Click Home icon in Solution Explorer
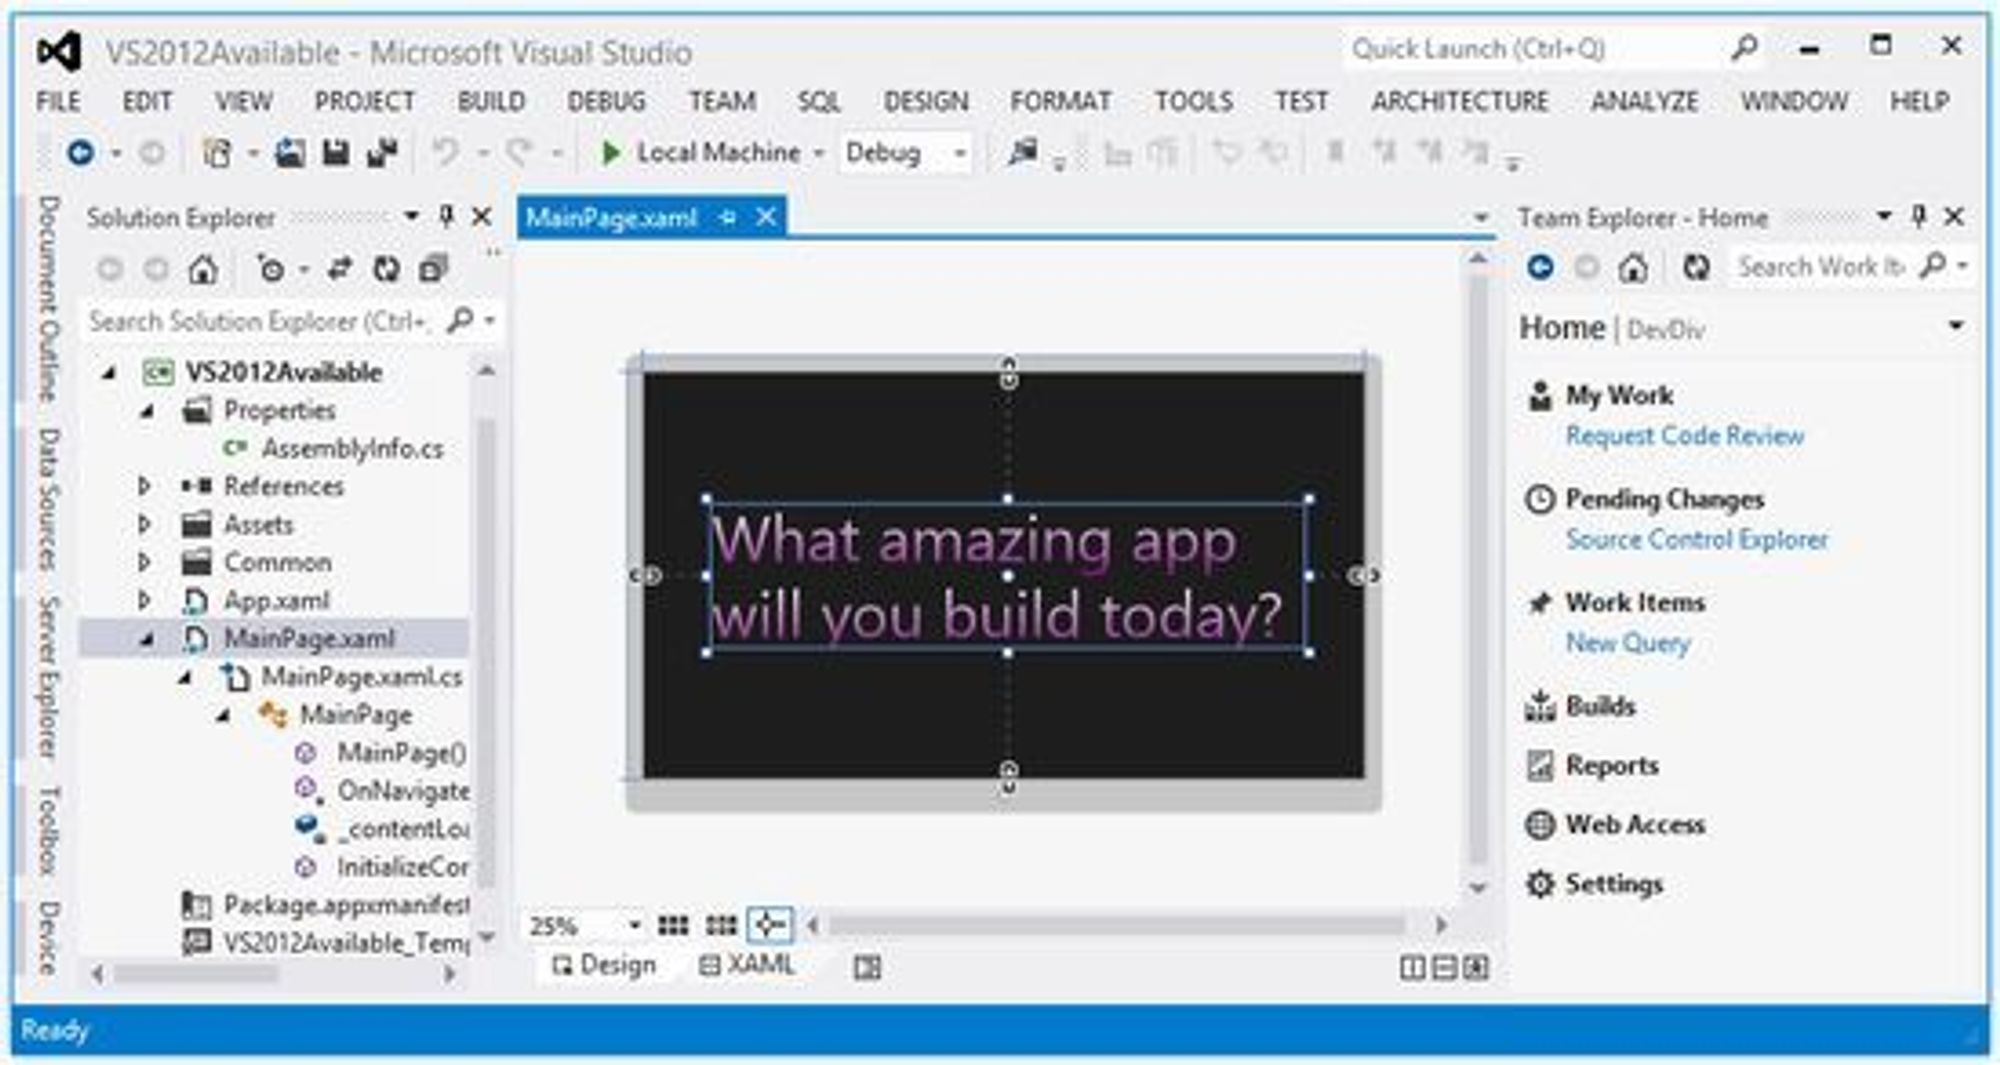The height and width of the screenshot is (1065, 2000). (x=203, y=269)
